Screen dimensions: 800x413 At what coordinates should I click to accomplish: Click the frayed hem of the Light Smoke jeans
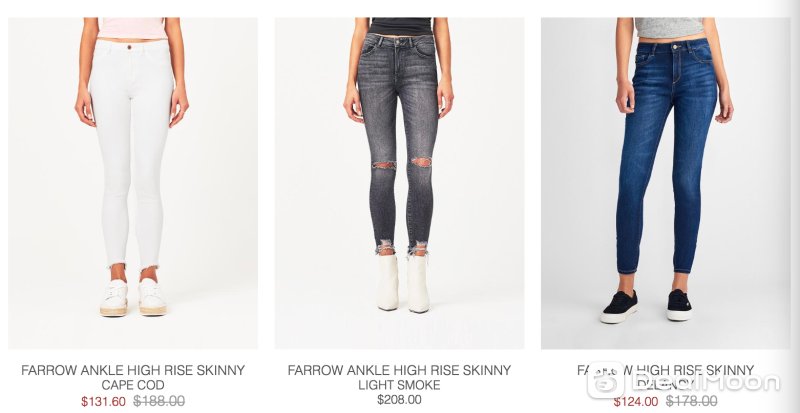[x=402, y=248]
